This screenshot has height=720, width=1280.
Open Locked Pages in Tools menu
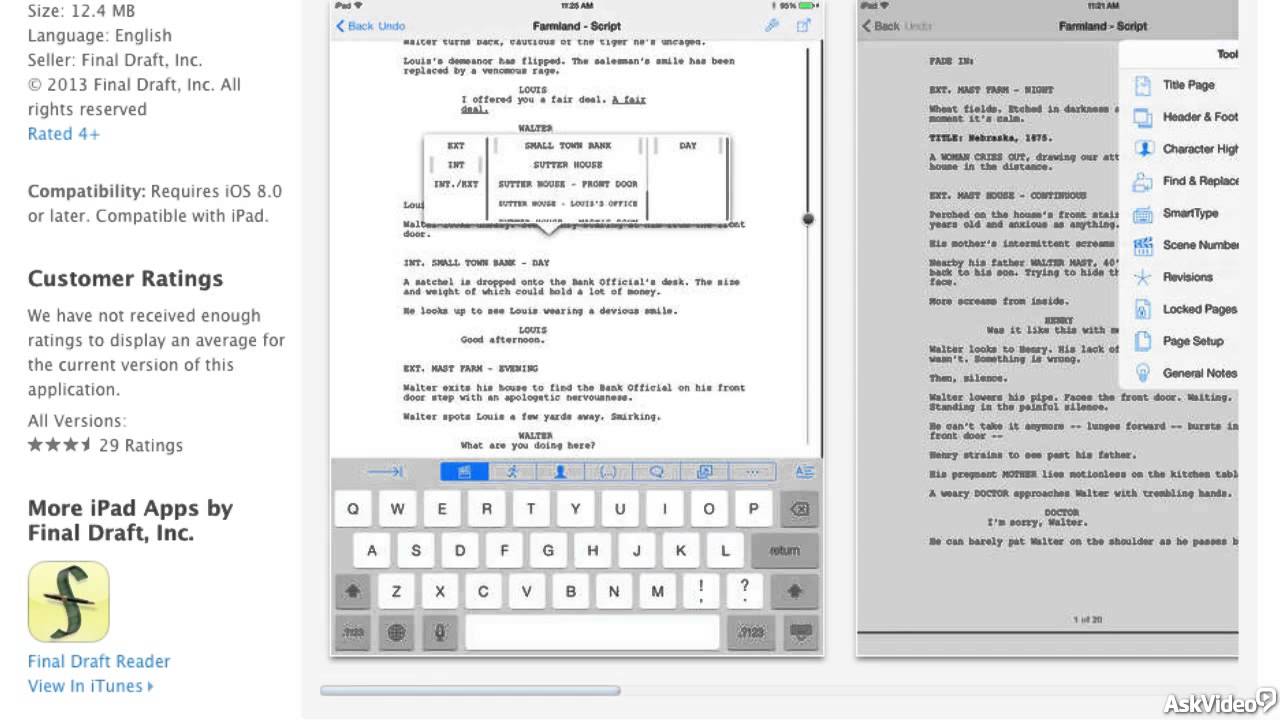click(1185, 309)
